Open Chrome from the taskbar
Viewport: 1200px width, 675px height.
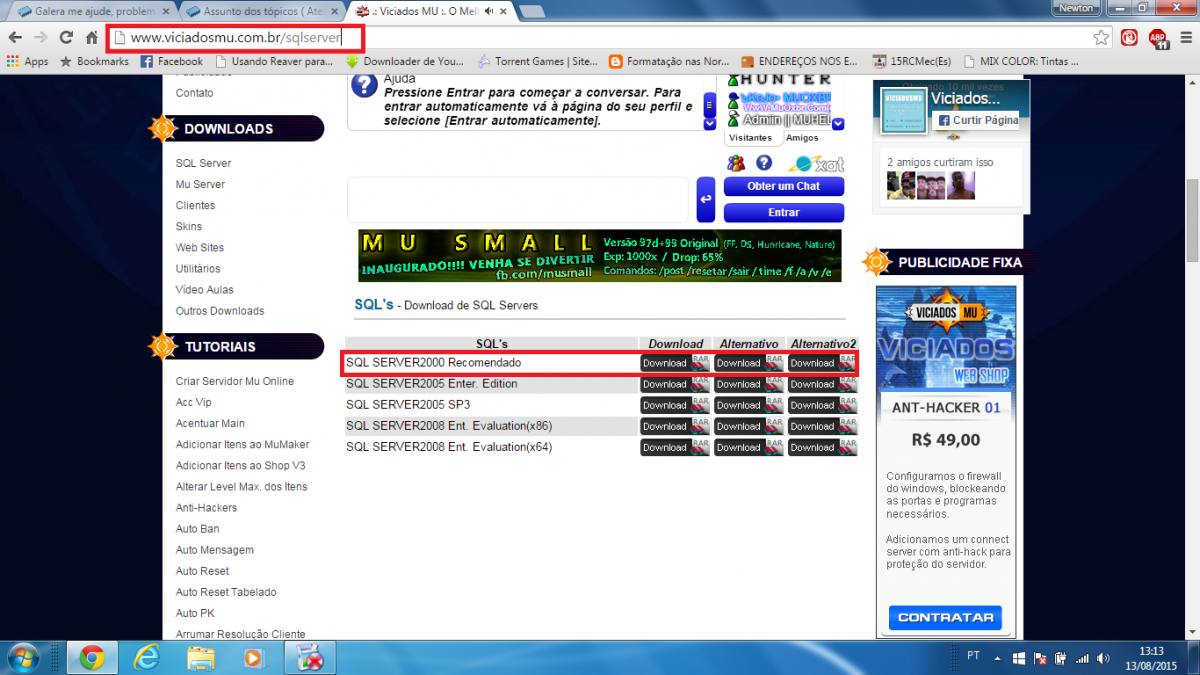point(92,658)
